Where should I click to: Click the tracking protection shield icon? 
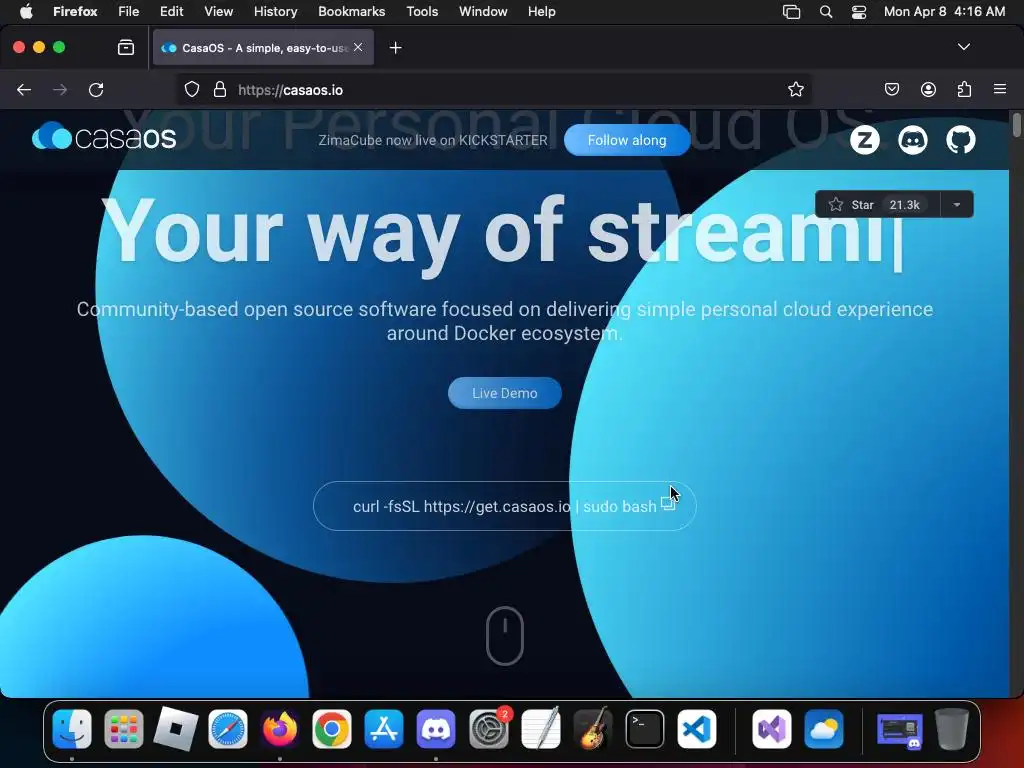pos(191,89)
